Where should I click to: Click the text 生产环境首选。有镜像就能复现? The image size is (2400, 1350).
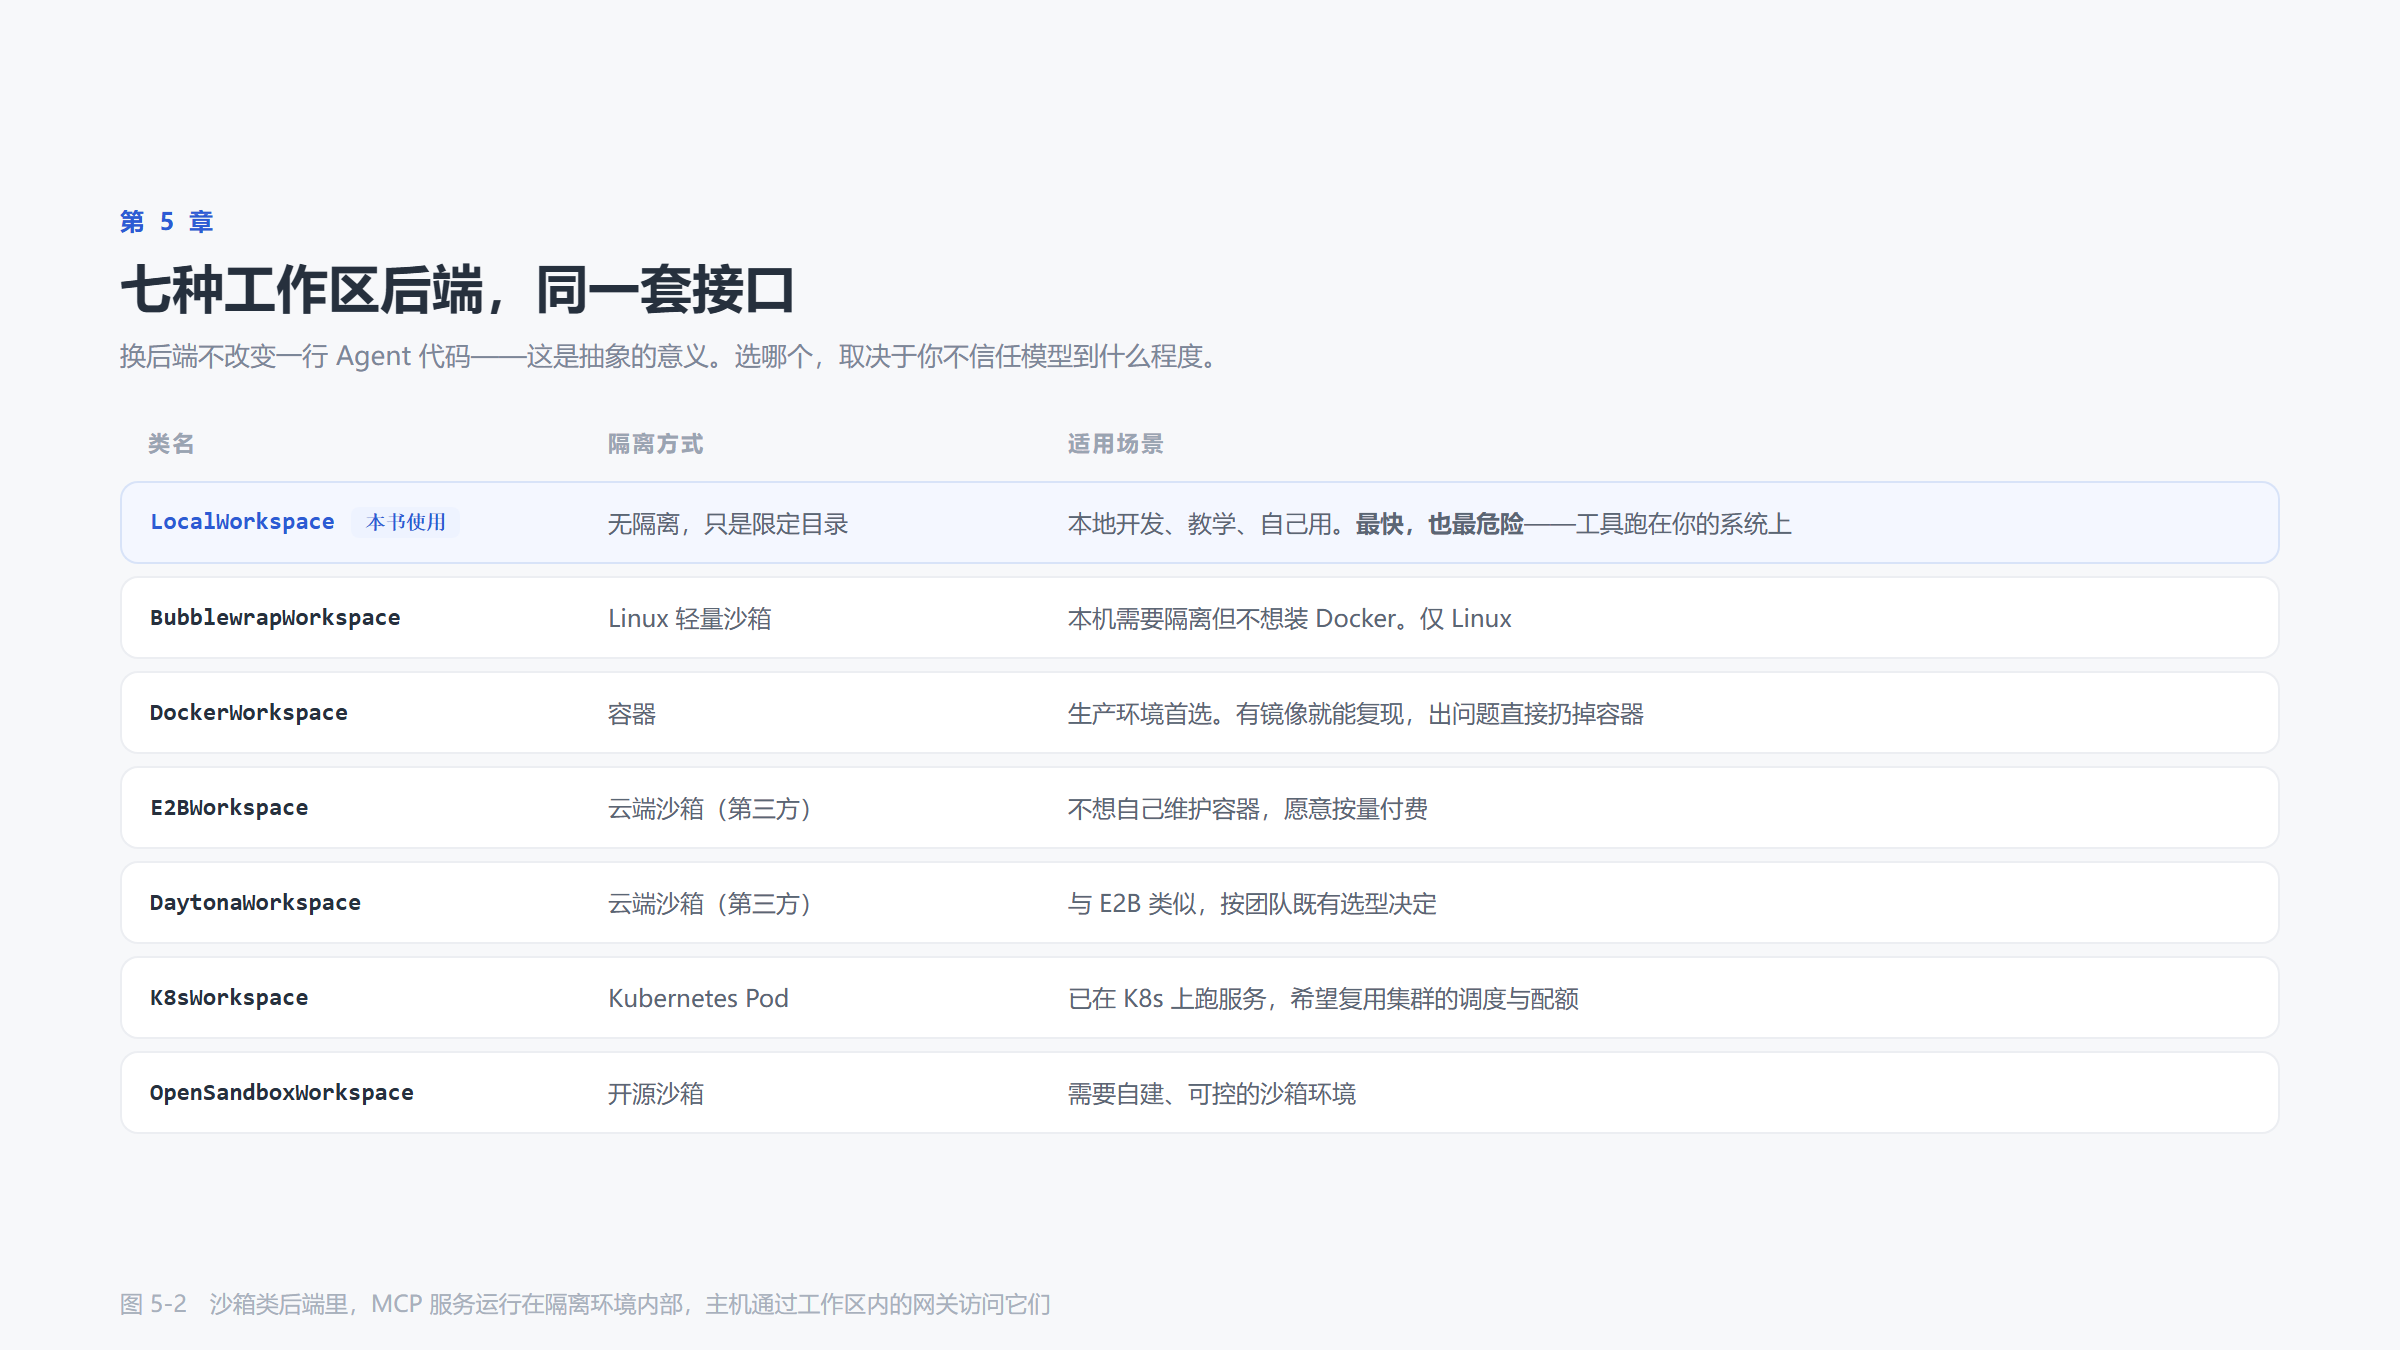coord(1235,714)
